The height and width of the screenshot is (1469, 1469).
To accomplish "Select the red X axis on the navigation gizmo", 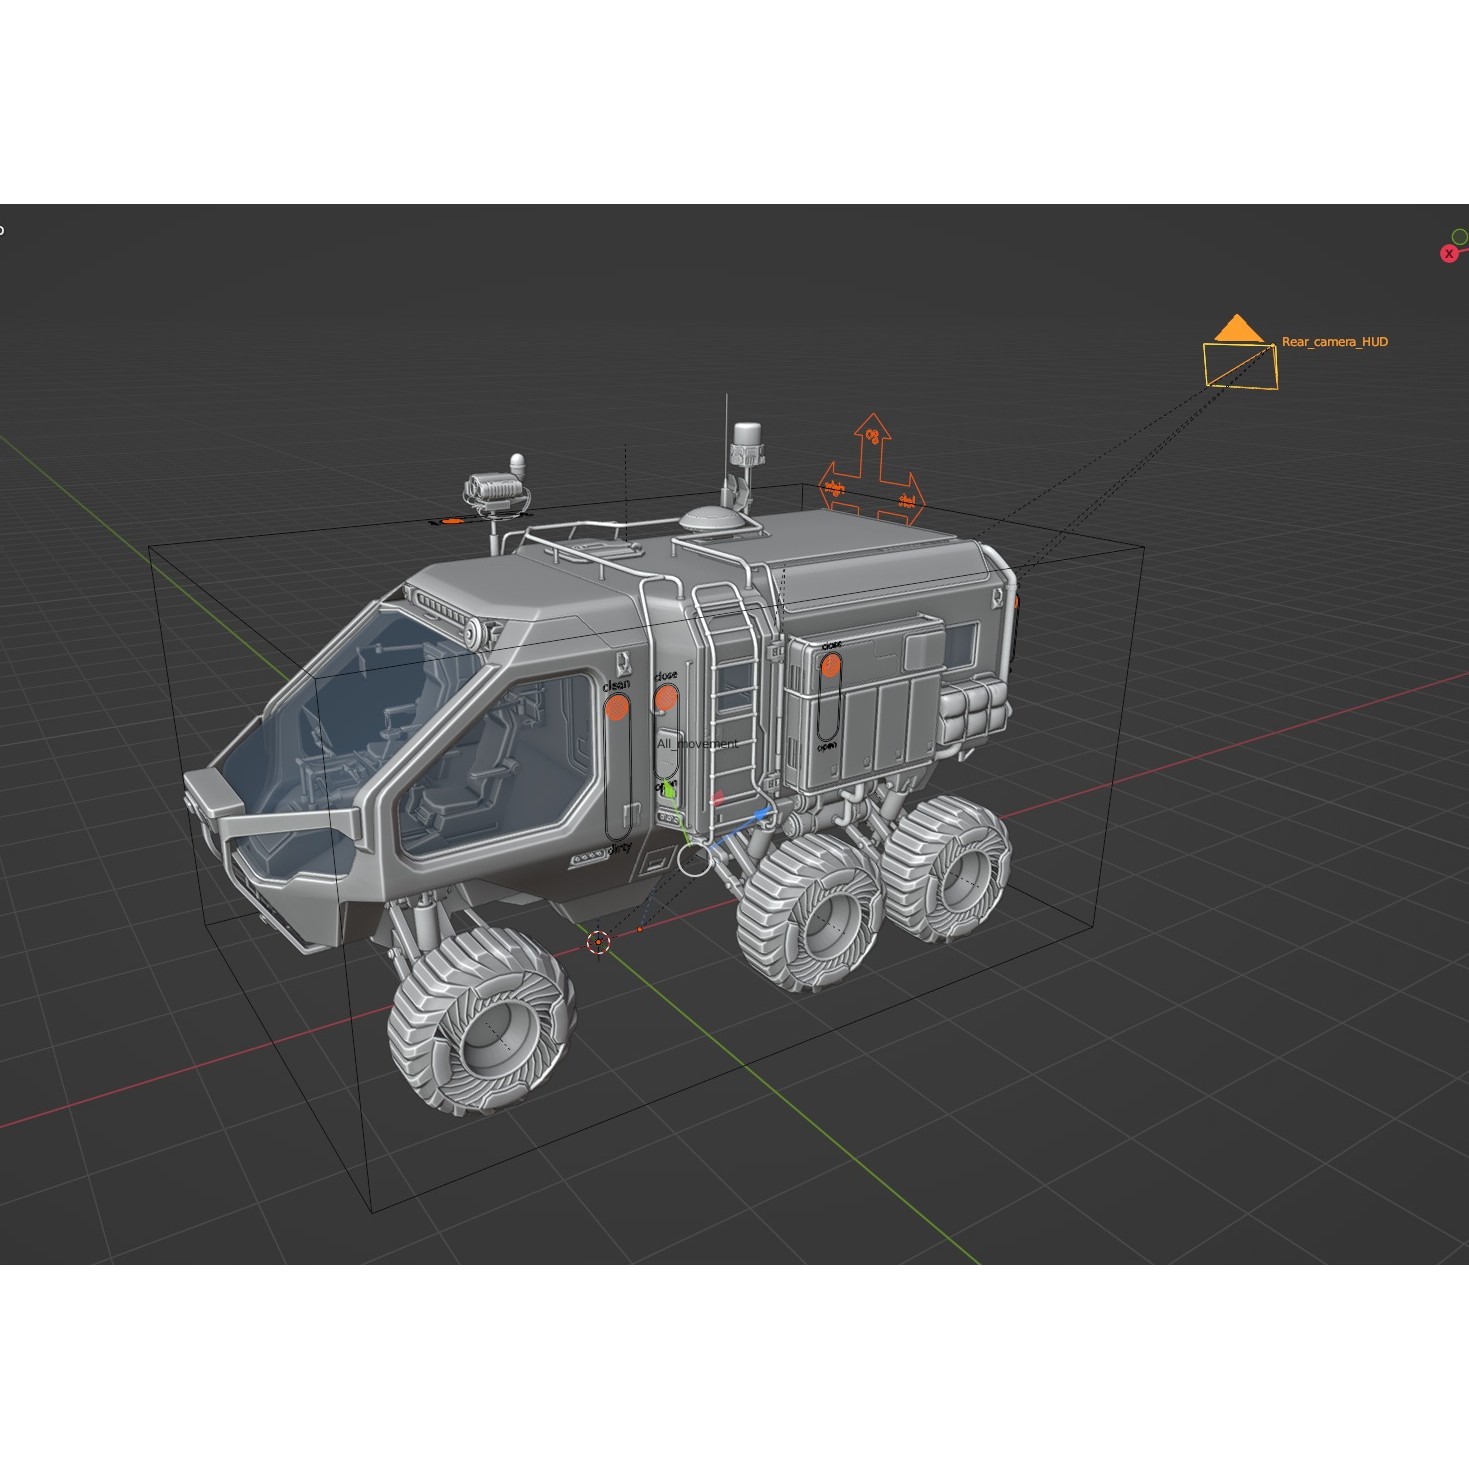I will click(x=1450, y=254).
